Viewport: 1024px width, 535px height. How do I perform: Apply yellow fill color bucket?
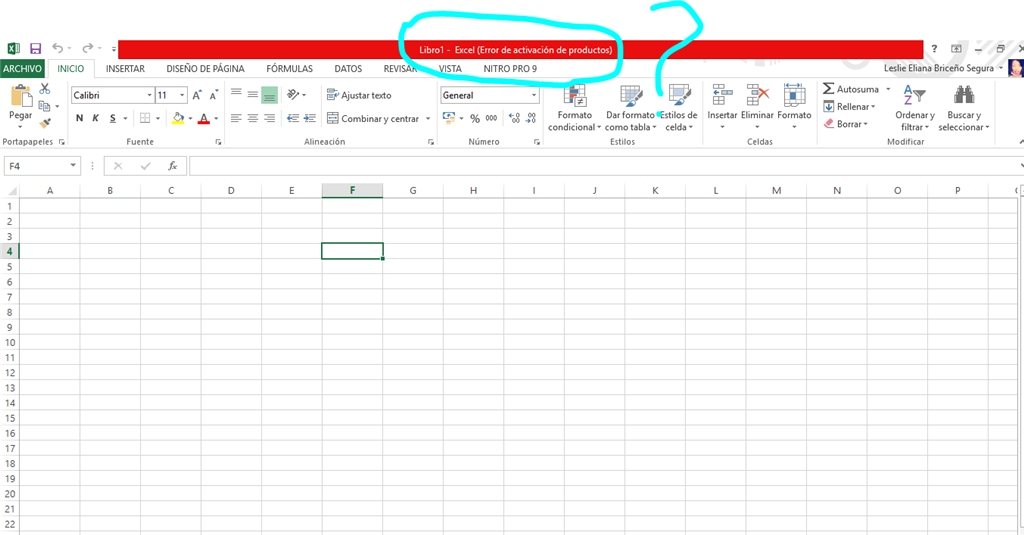pos(178,118)
